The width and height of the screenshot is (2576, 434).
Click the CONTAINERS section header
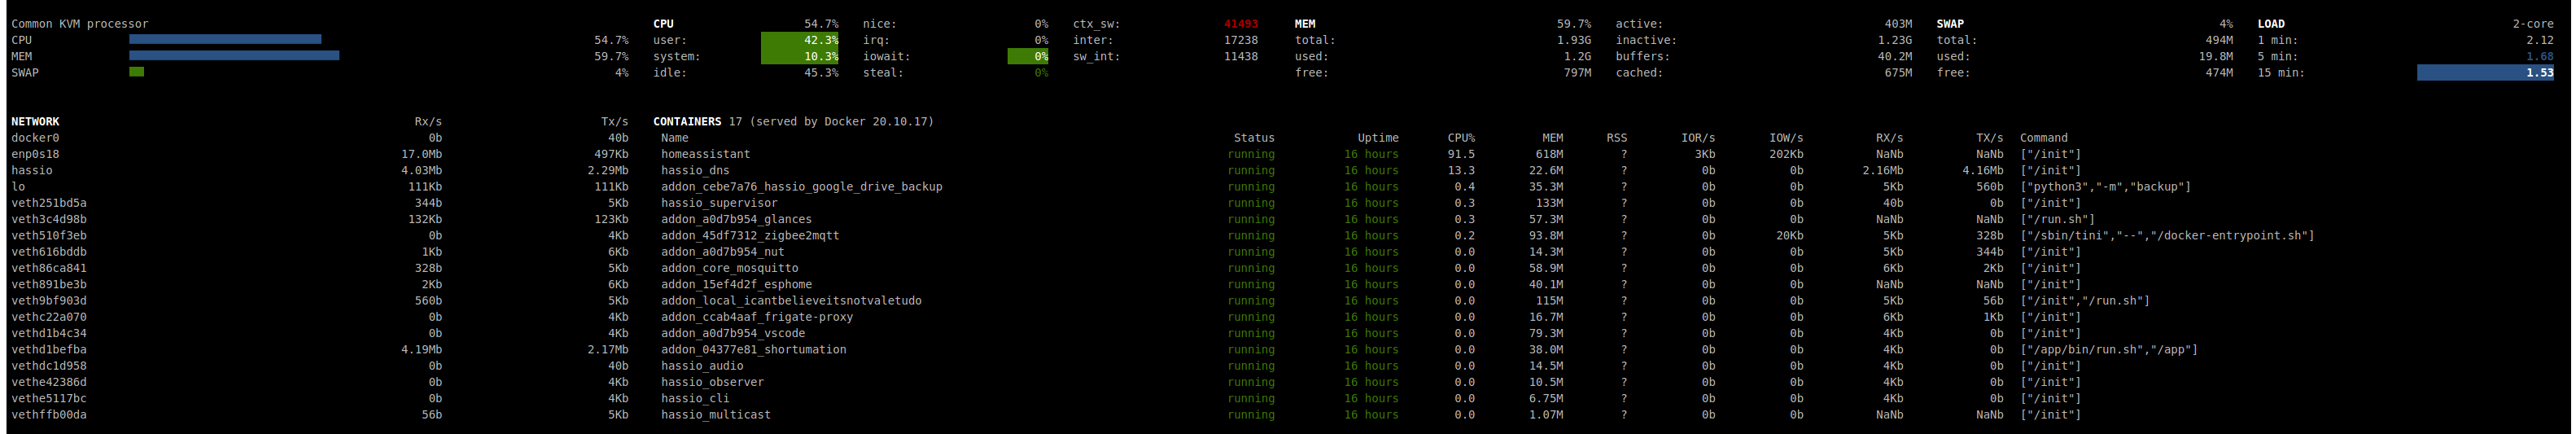point(687,122)
